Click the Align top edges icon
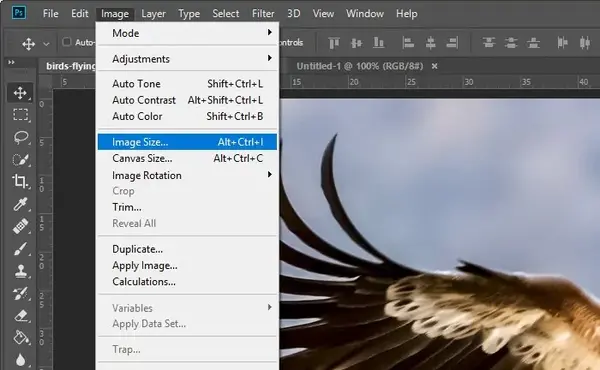600x370 pixels. click(x=334, y=43)
